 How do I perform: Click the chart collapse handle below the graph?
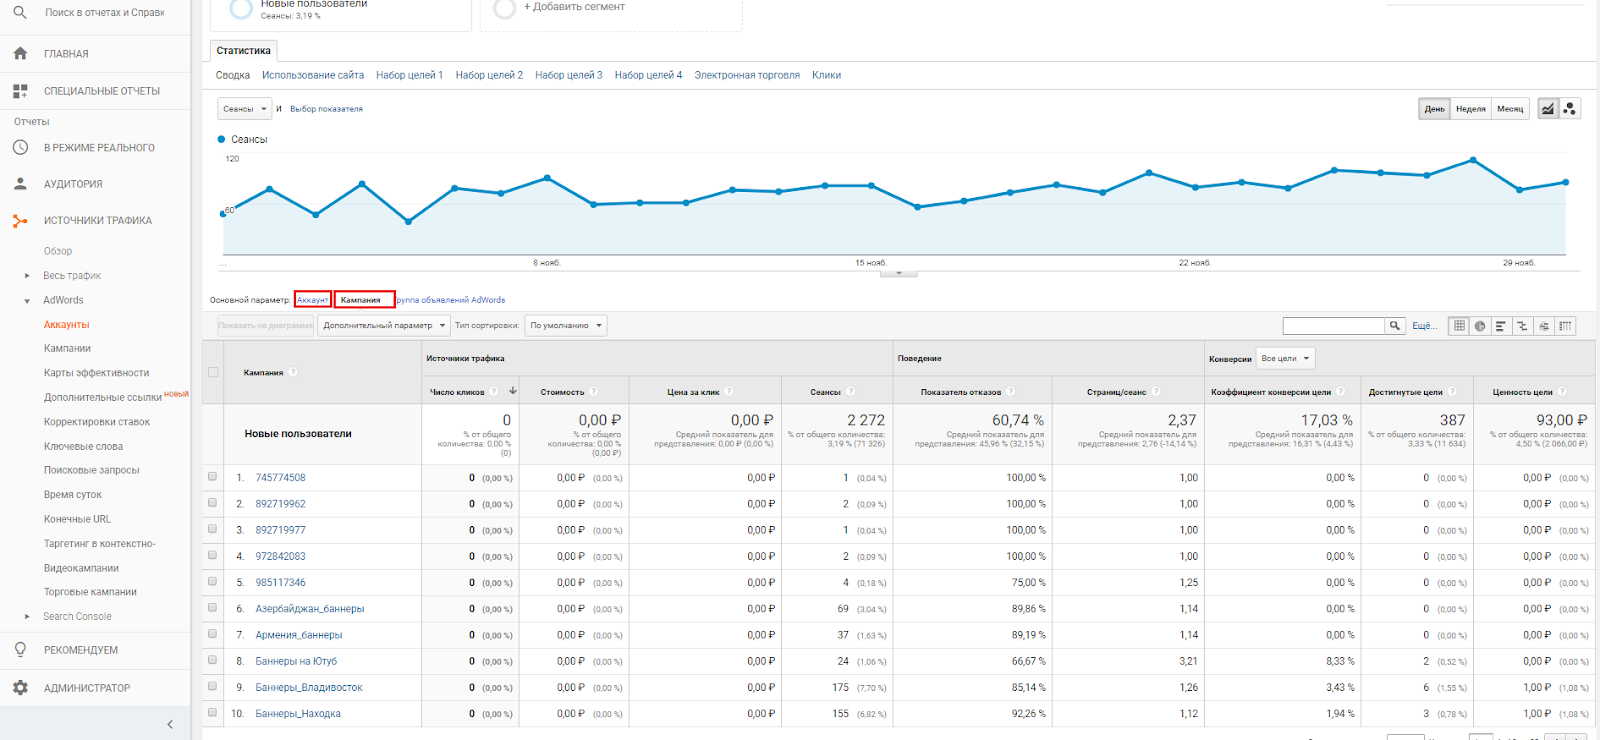pos(899,273)
